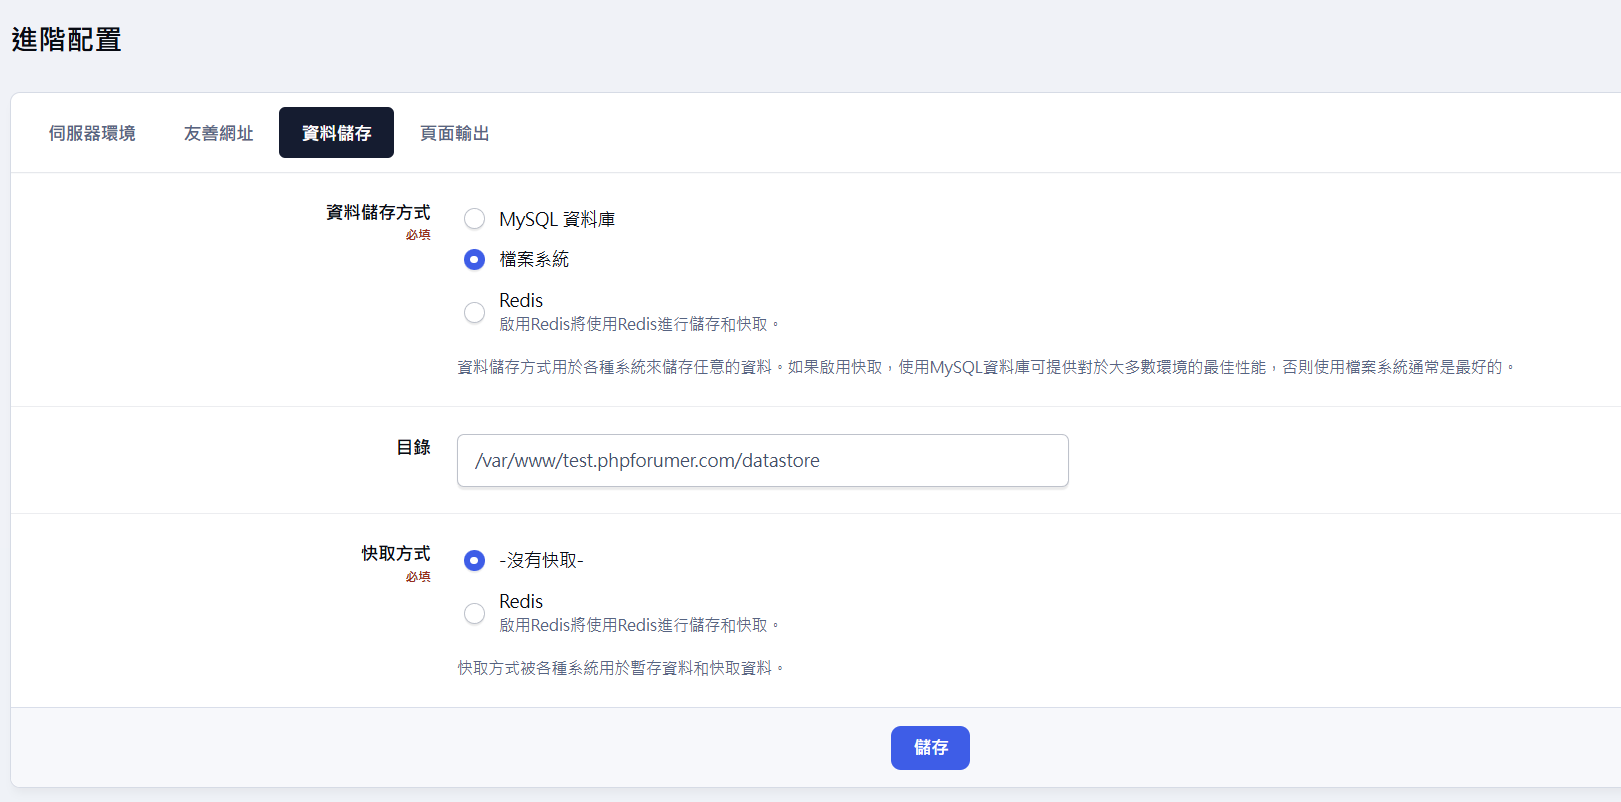Switch to the 友善網址 tab

pos(218,133)
